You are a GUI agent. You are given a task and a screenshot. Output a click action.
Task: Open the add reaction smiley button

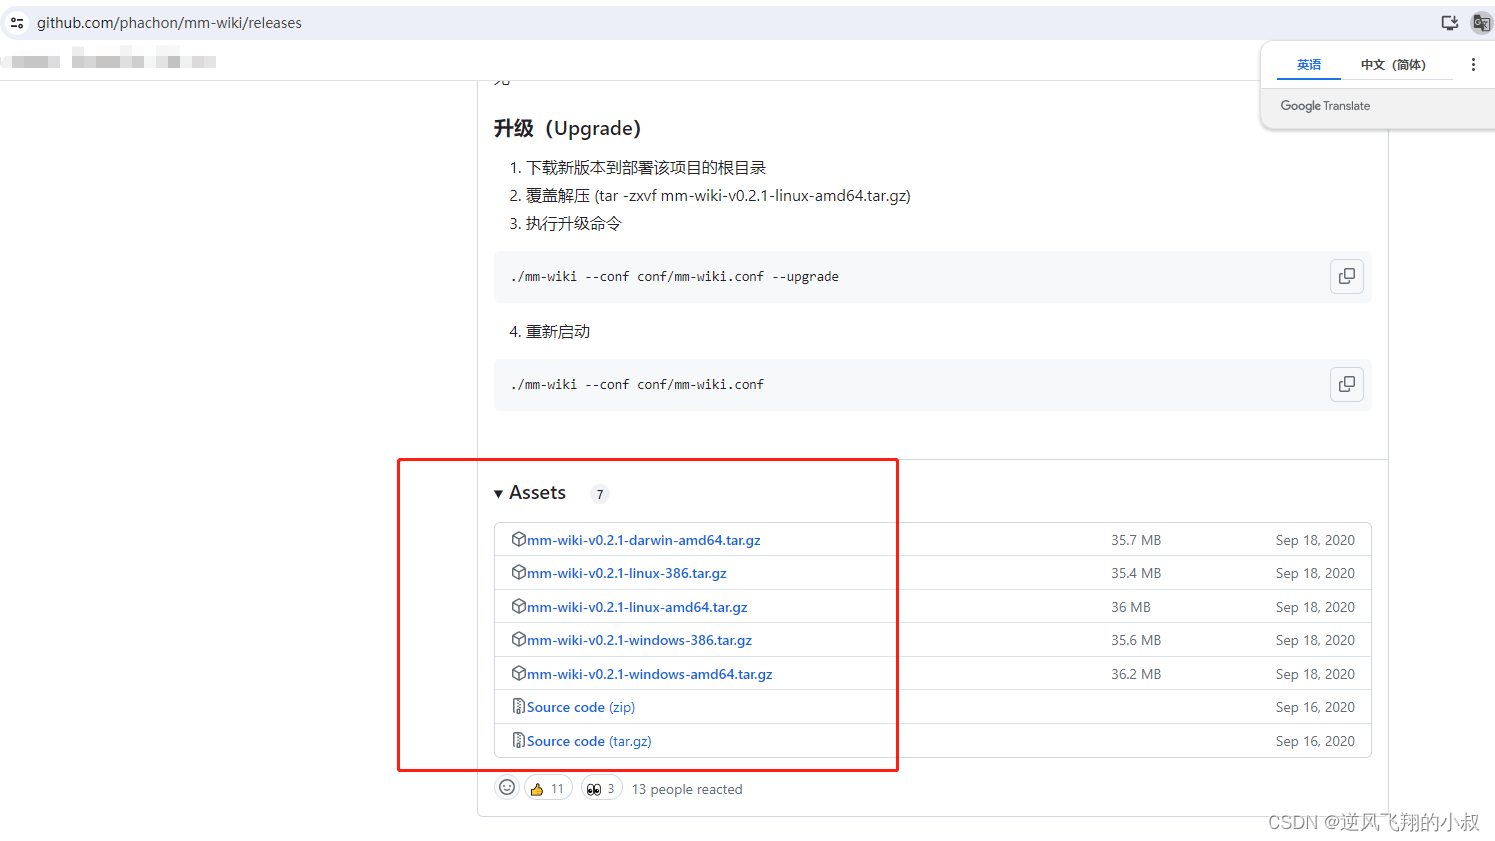pyautogui.click(x=507, y=788)
